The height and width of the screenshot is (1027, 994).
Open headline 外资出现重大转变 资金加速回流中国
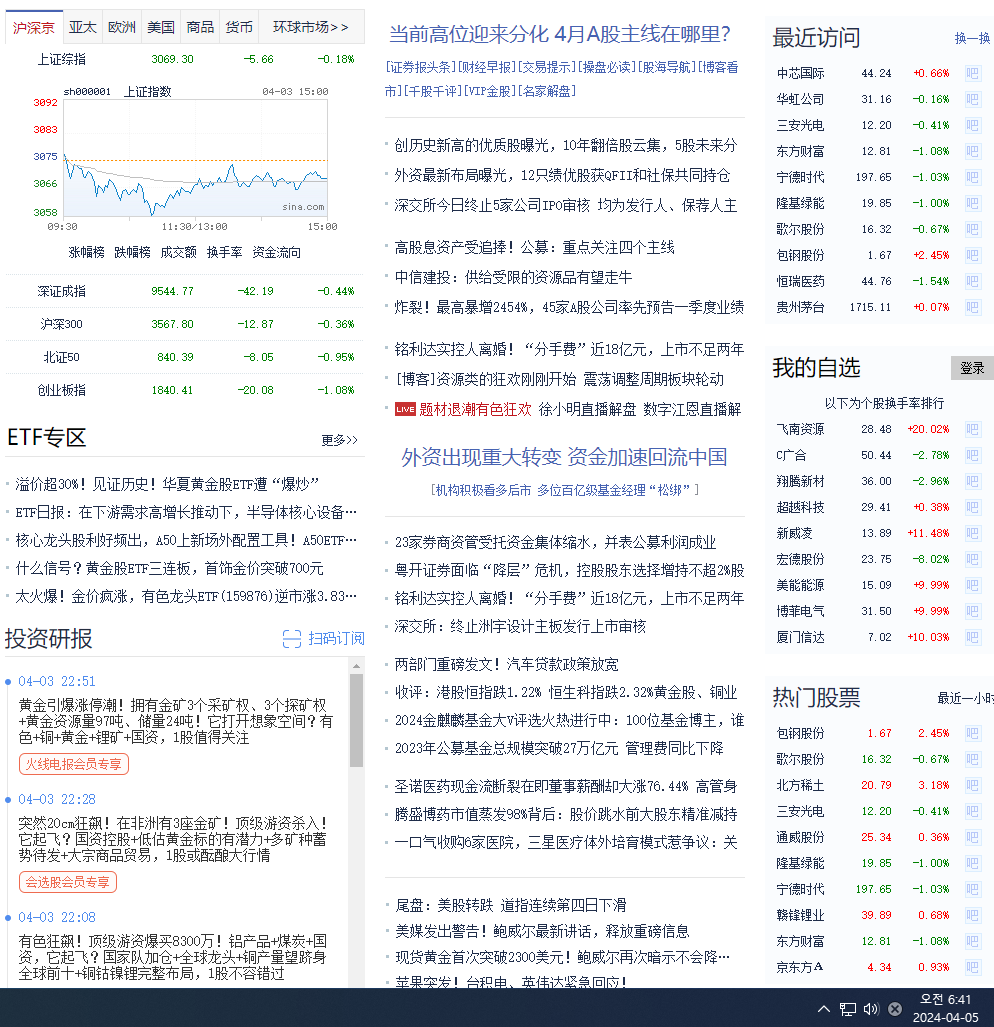[x=564, y=457]
